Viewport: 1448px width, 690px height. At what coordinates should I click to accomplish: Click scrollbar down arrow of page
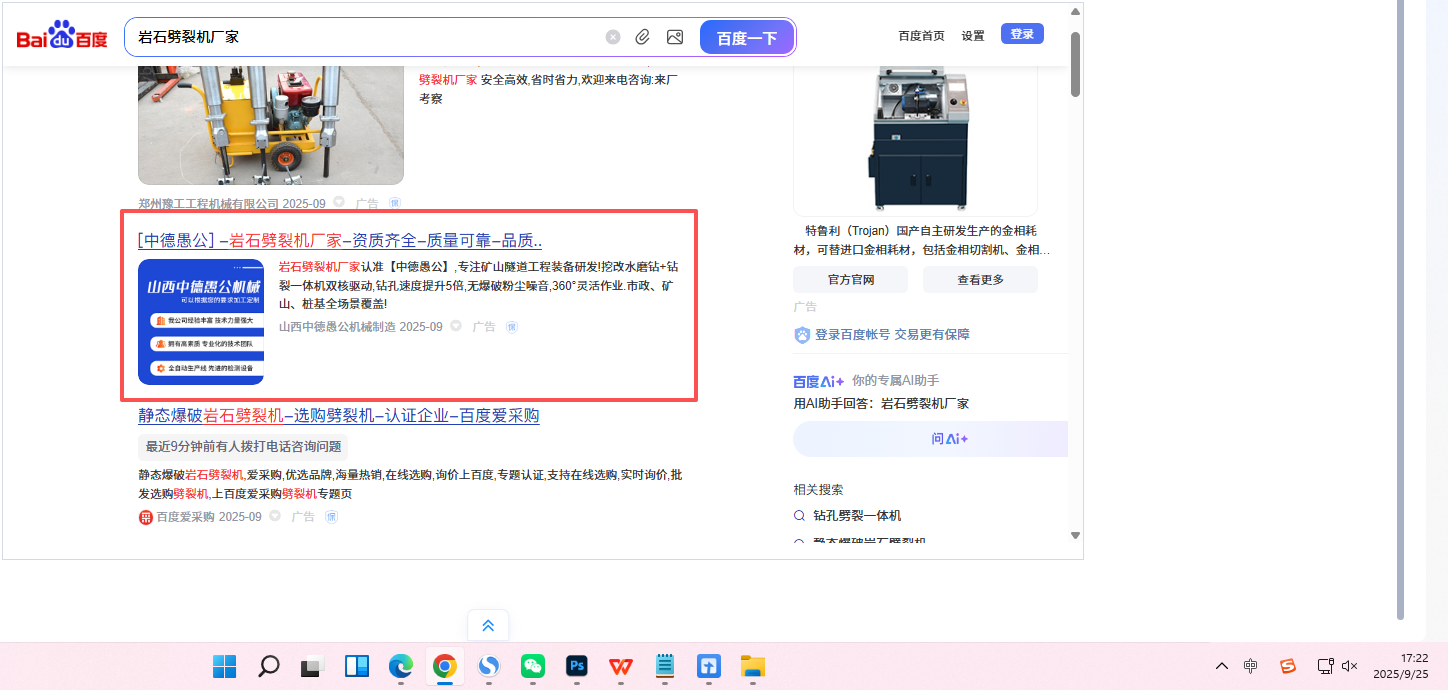[1075, 536]
